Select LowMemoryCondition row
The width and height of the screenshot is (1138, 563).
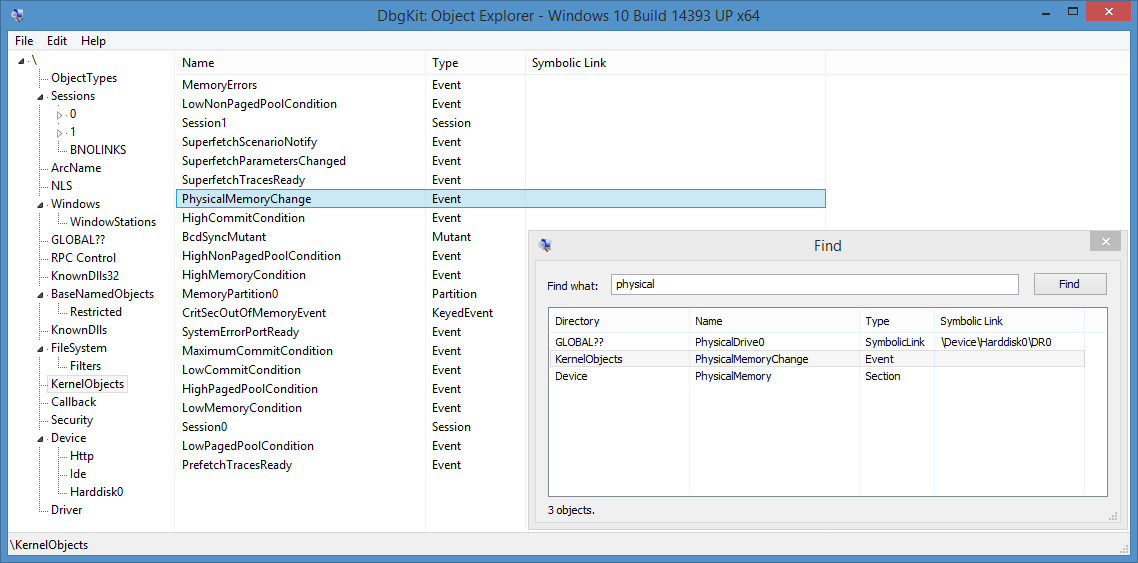click(x=352, y=408)
